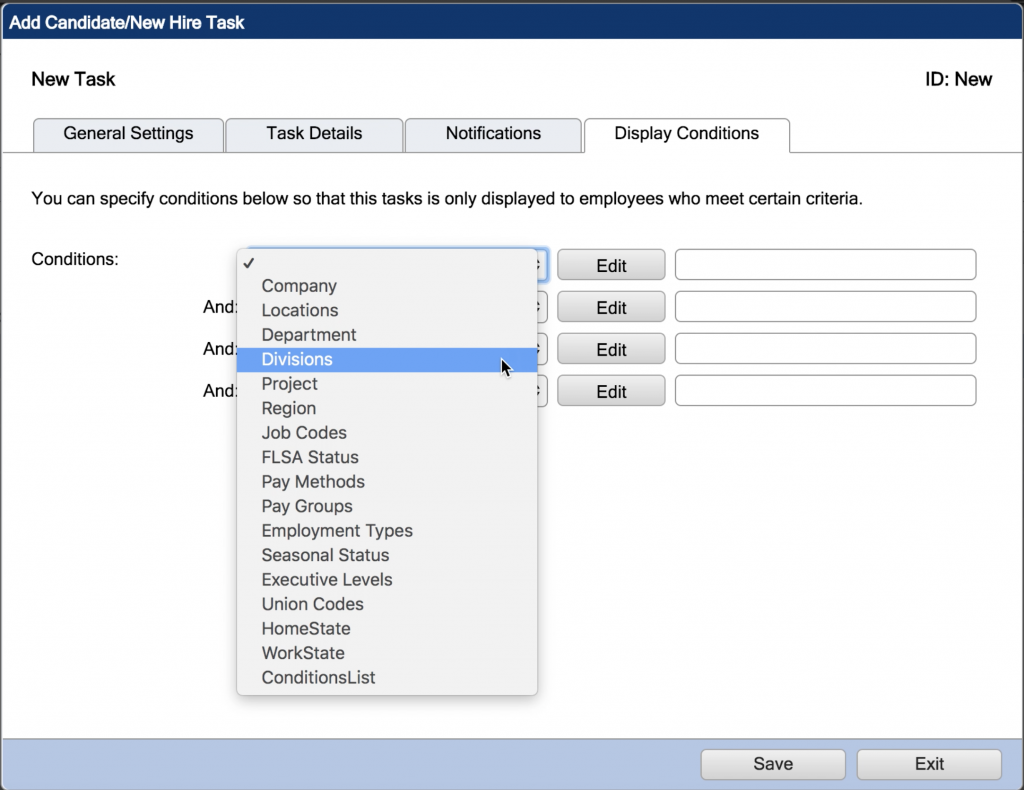This screenshot has width=1024, height=790.
Task: Click the text field beside the second Edit button
Action: click(x=825, y=306)
